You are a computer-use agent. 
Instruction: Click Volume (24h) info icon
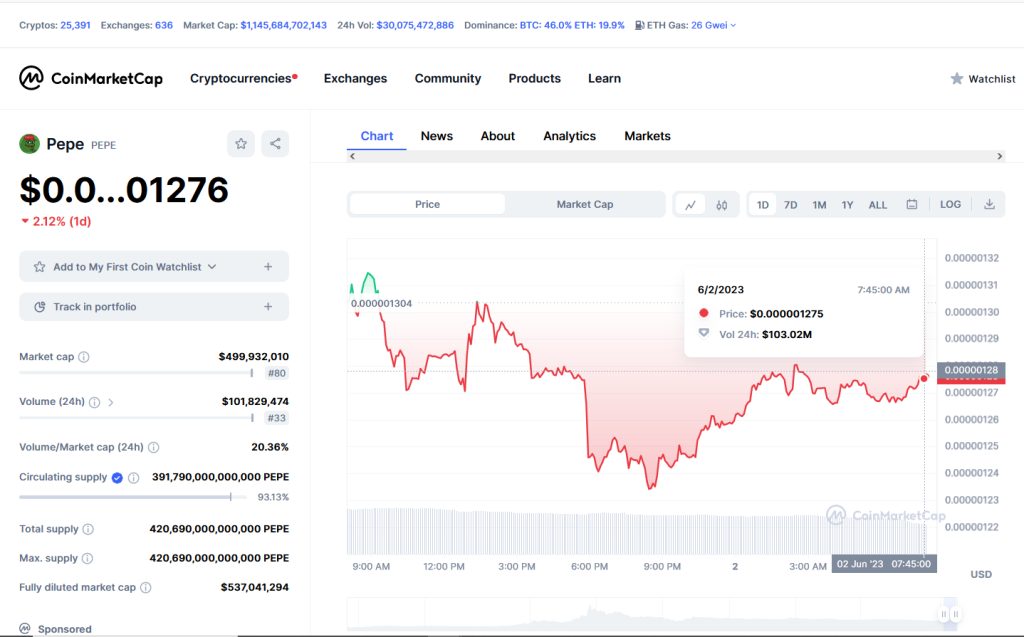pos(95,402)
